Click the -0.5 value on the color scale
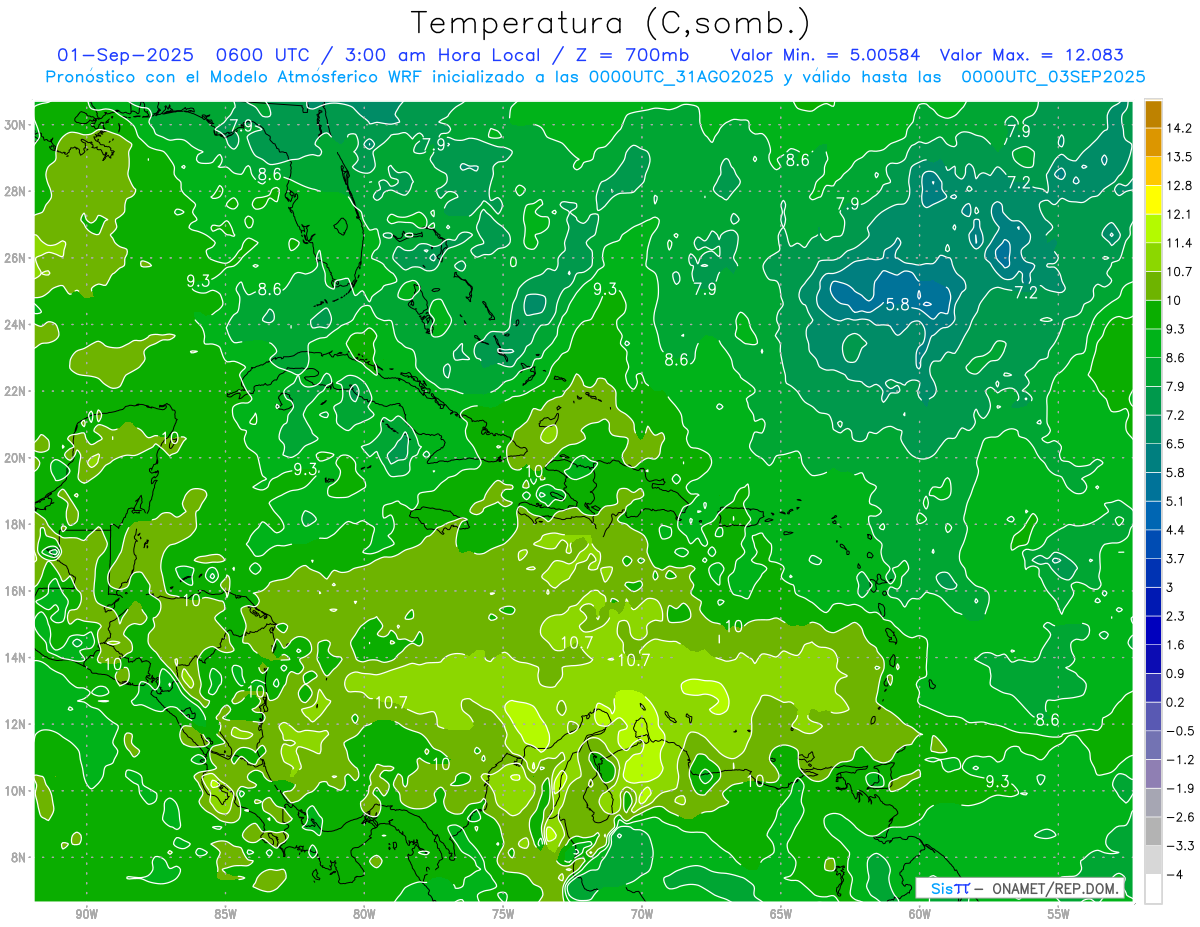Image resolution: width=1200 pixels, height=927 pixels. coord(1179,730)
